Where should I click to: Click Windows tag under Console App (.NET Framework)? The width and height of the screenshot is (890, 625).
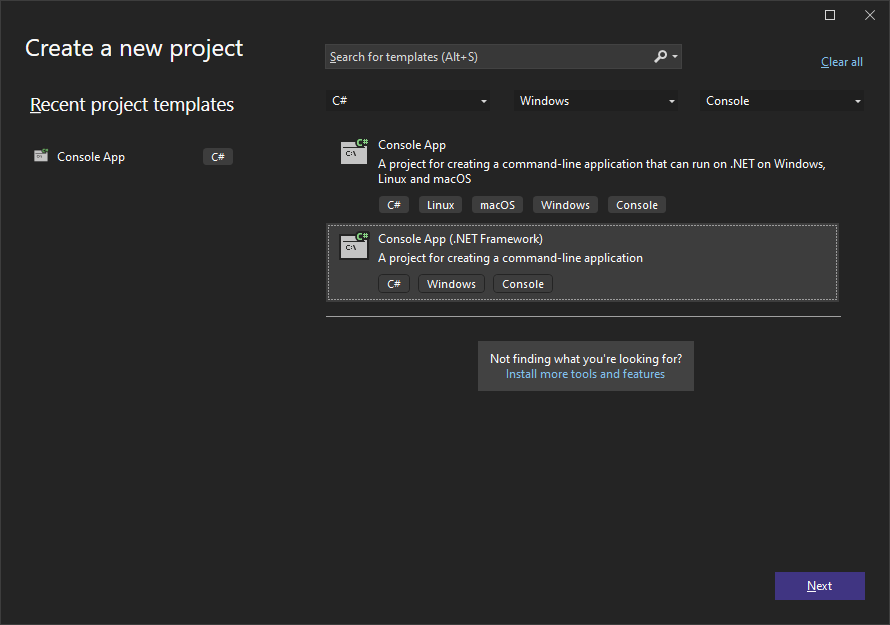click(451, 284)
